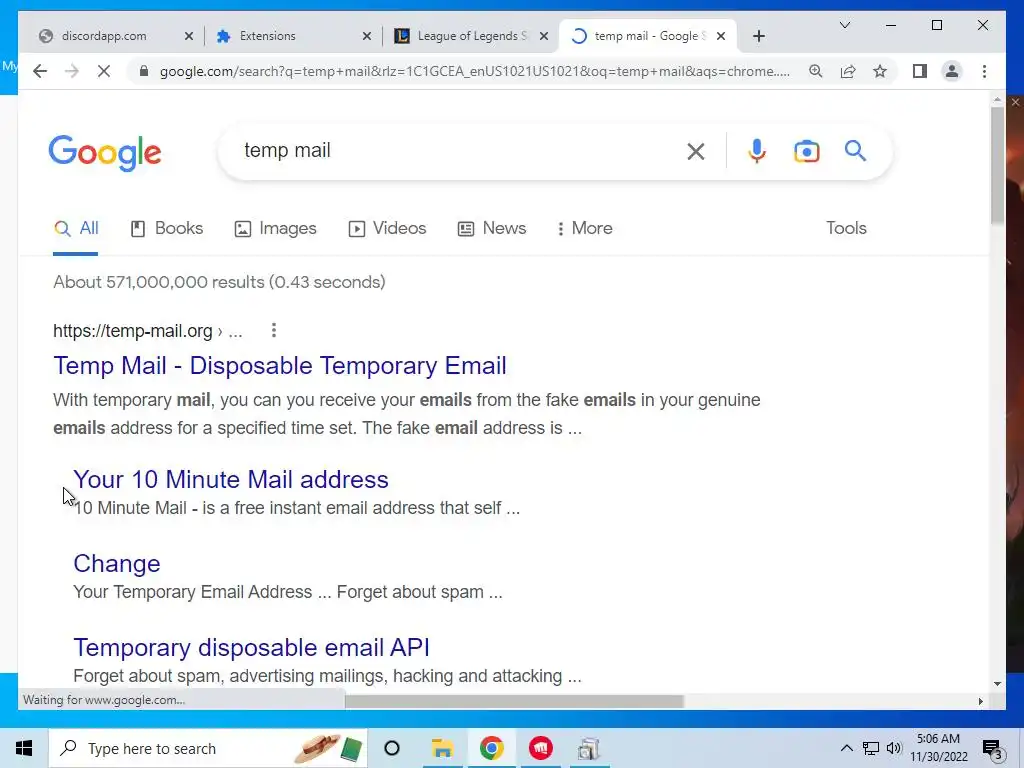Open the Change sitelink
The image size is (1024, 768).
[x=117, y=564]
